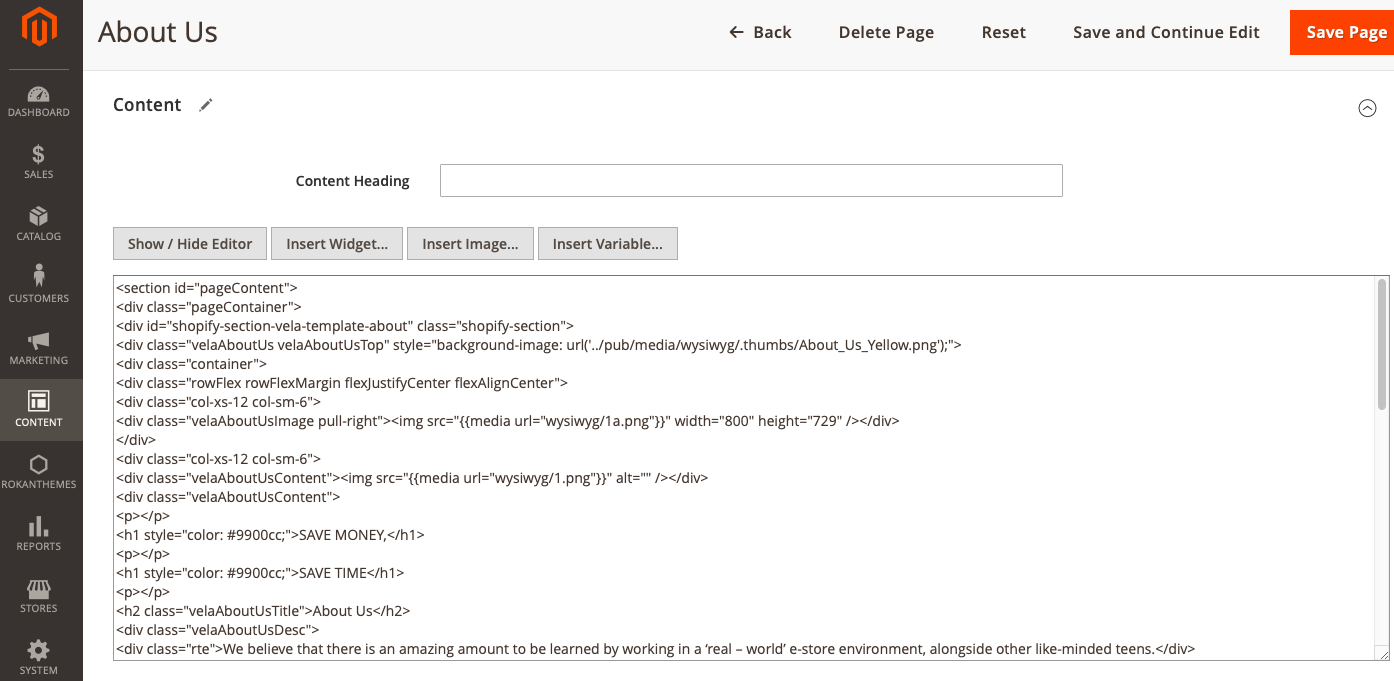Screen dimensions: 1394x681
Task: Click the pencil icon next to Content
Action: pyautogui.click(x=206, y=104)
